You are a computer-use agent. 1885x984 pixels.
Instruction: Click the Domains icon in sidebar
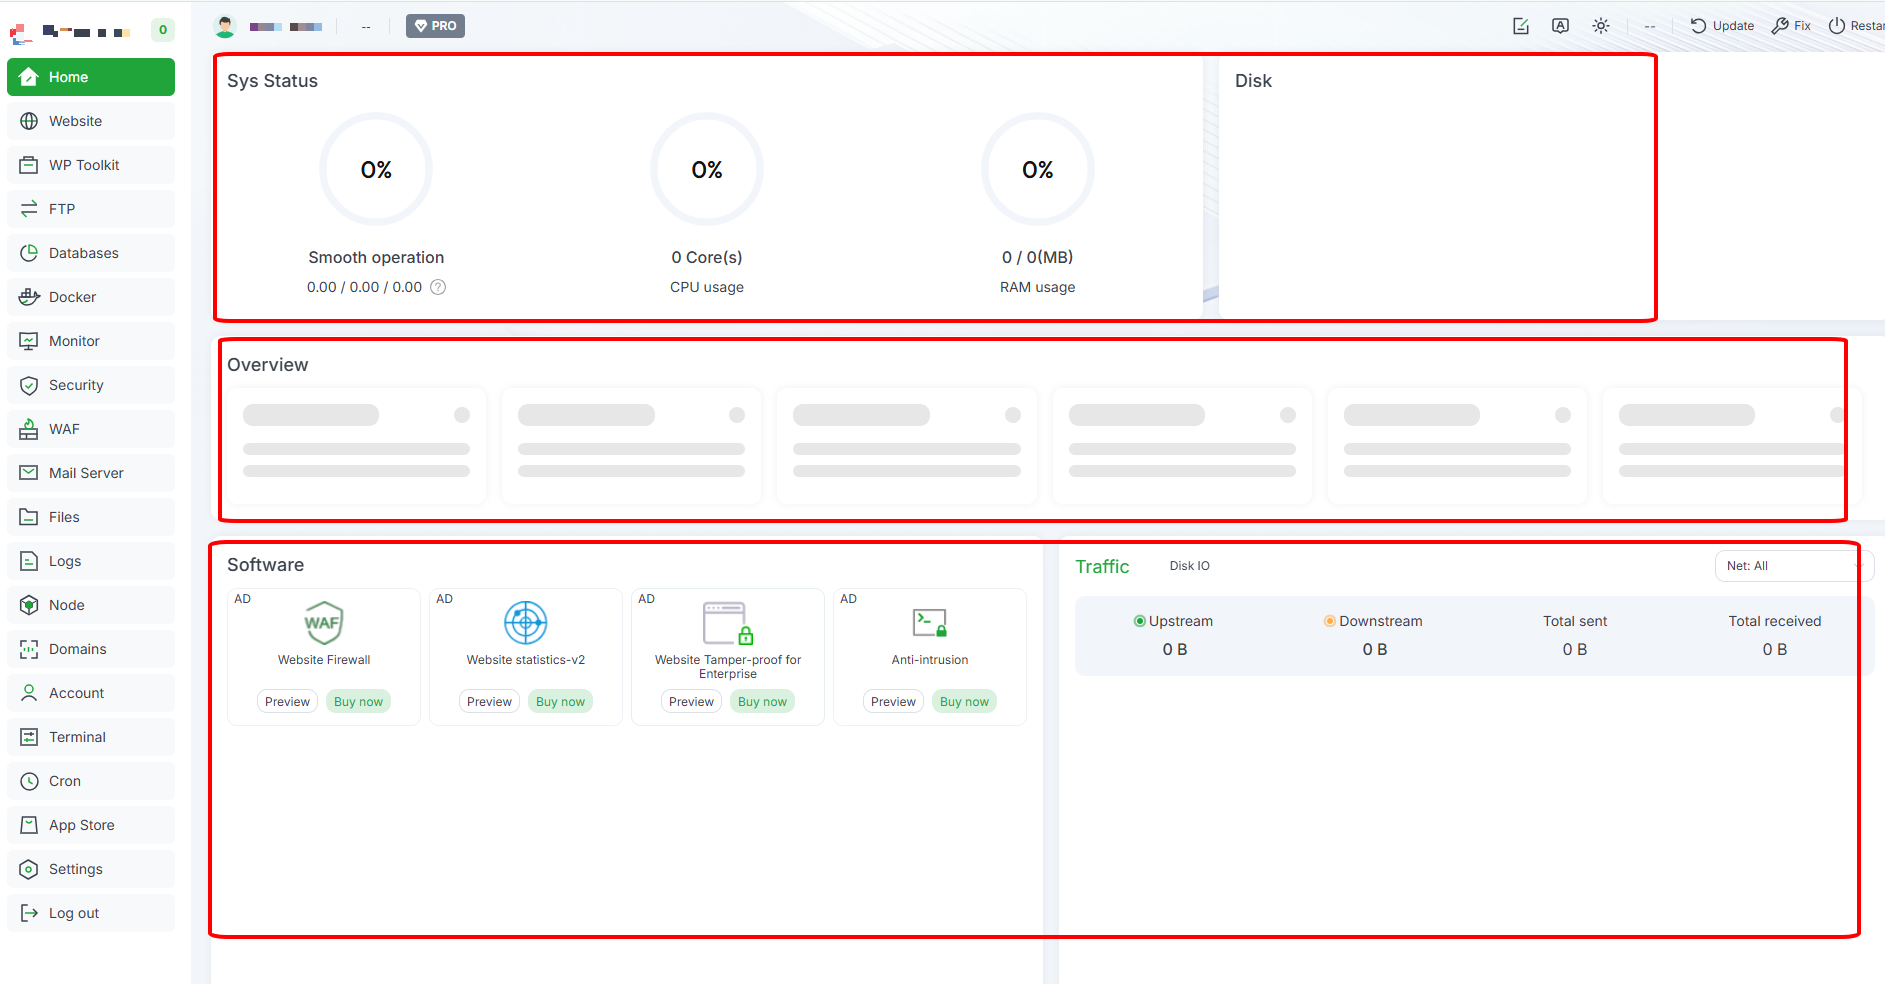[29, 649]
